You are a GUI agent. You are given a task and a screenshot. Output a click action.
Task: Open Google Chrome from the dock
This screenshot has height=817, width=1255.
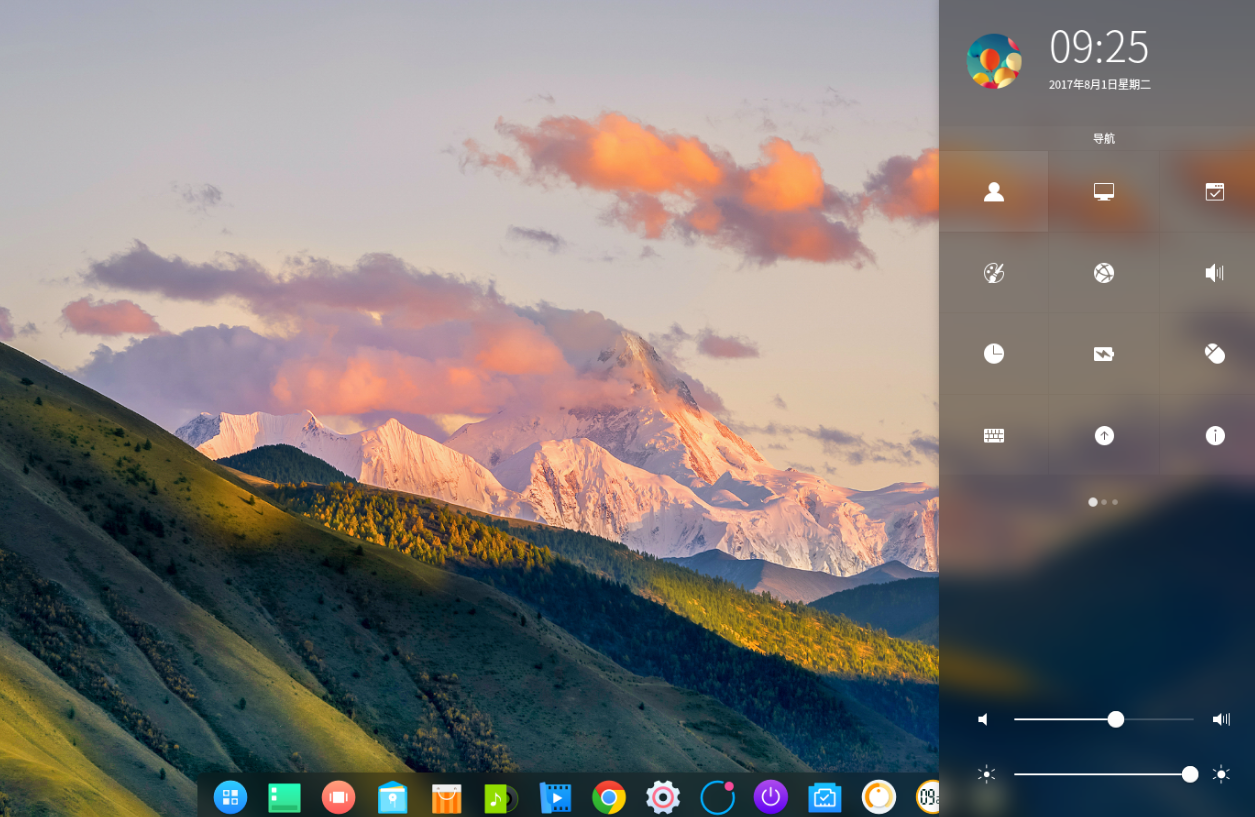click(x=608, y=797)
